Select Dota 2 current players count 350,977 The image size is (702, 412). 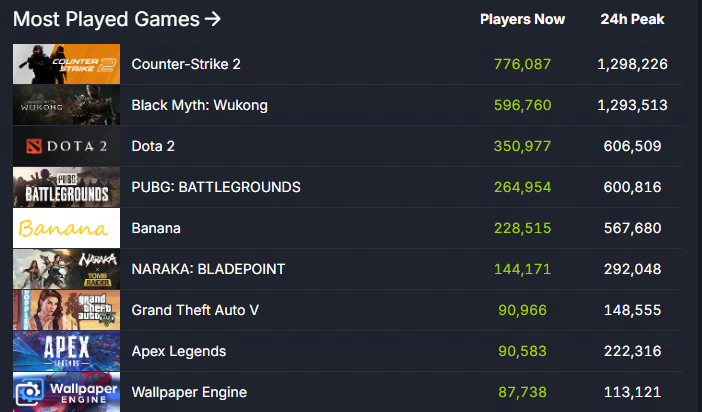(522, 146)
